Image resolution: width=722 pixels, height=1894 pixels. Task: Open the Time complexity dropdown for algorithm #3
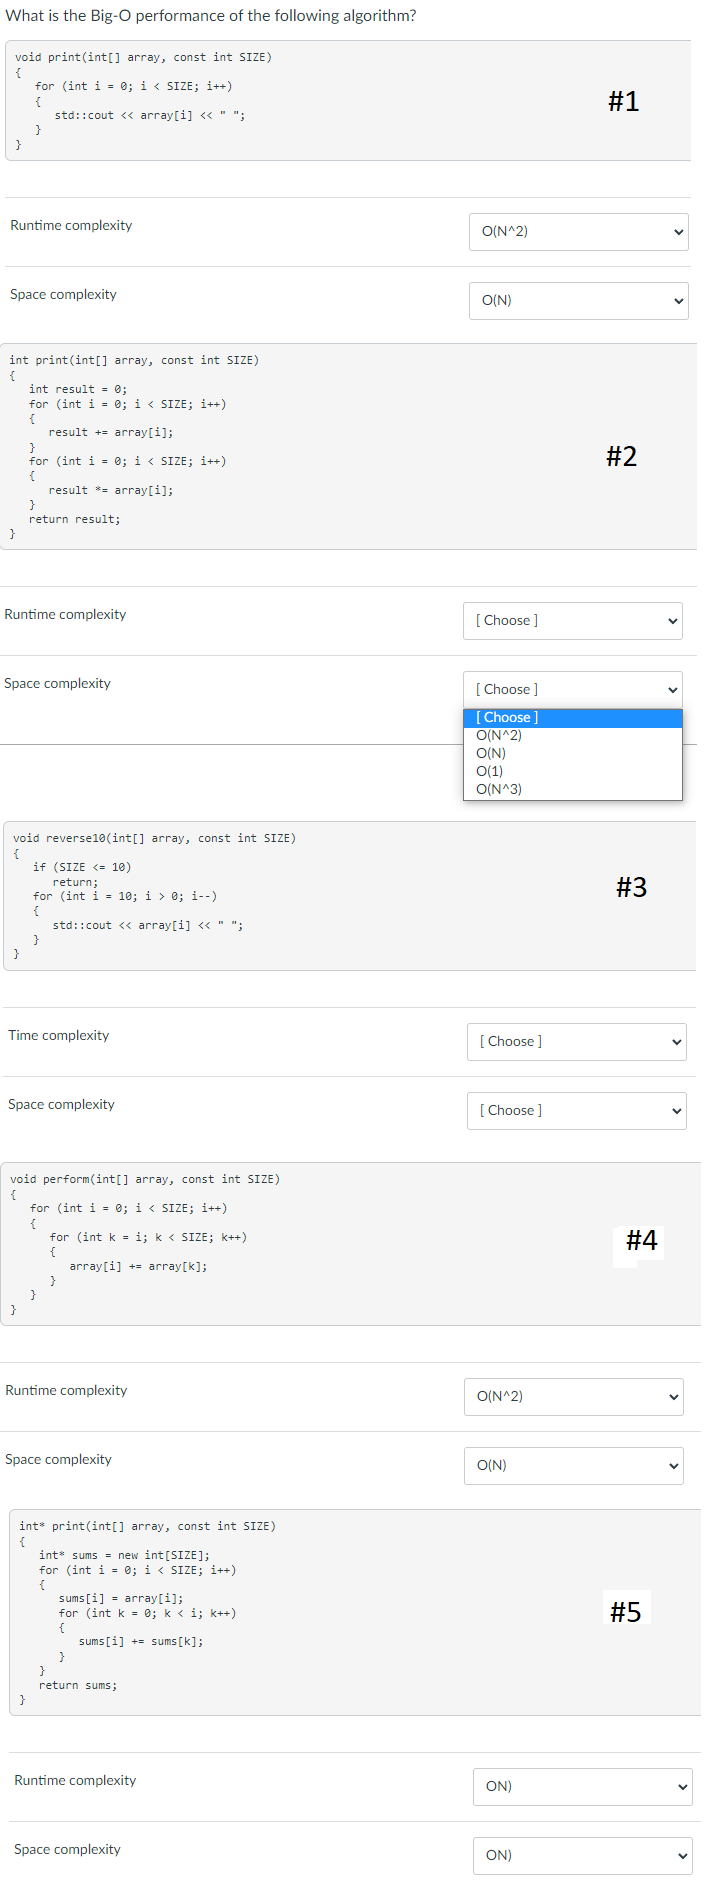point(576,1041)
